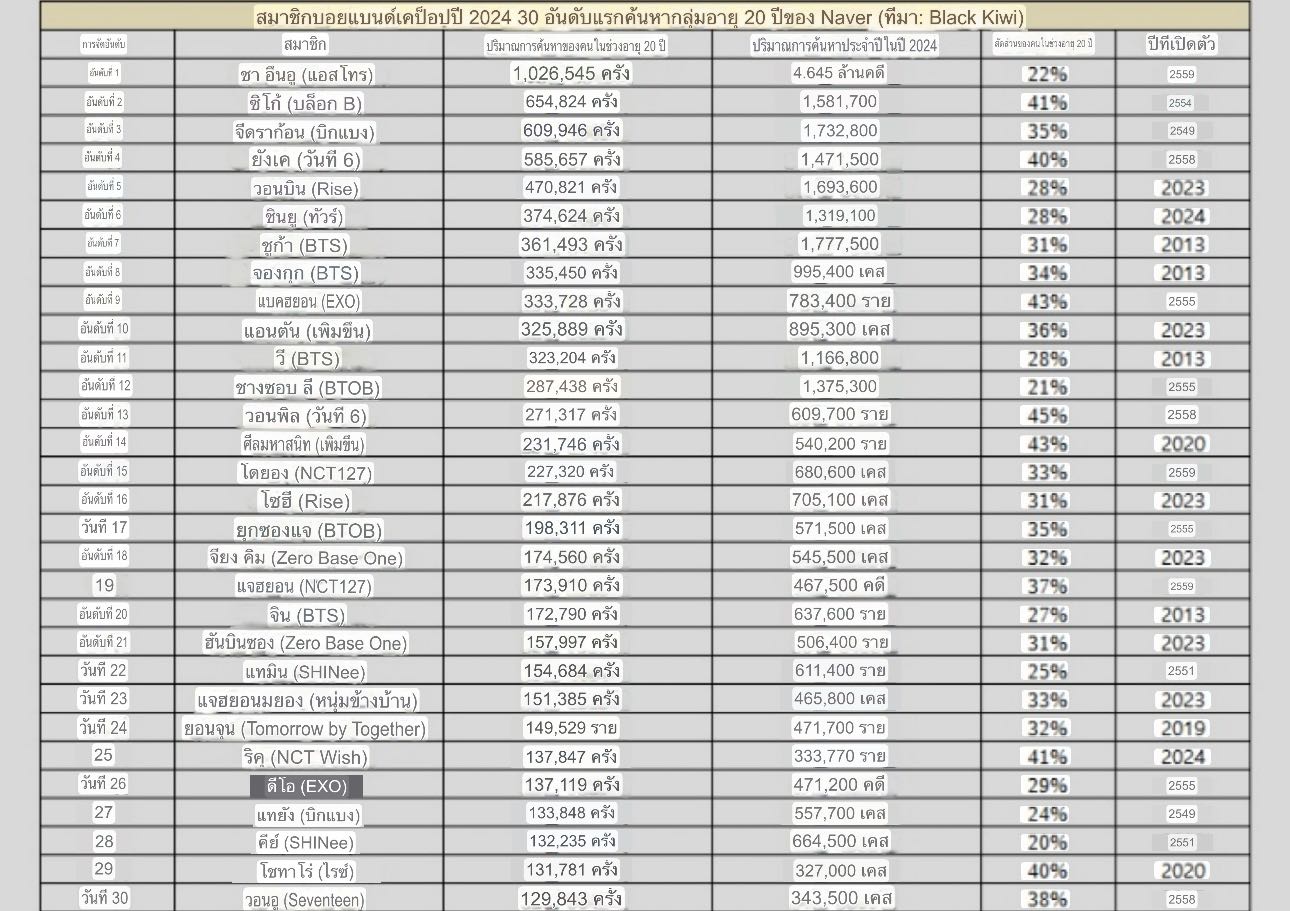
Task: Click the title mentioning Naver and Black Kiwi
Action: (x=640, y=17)
